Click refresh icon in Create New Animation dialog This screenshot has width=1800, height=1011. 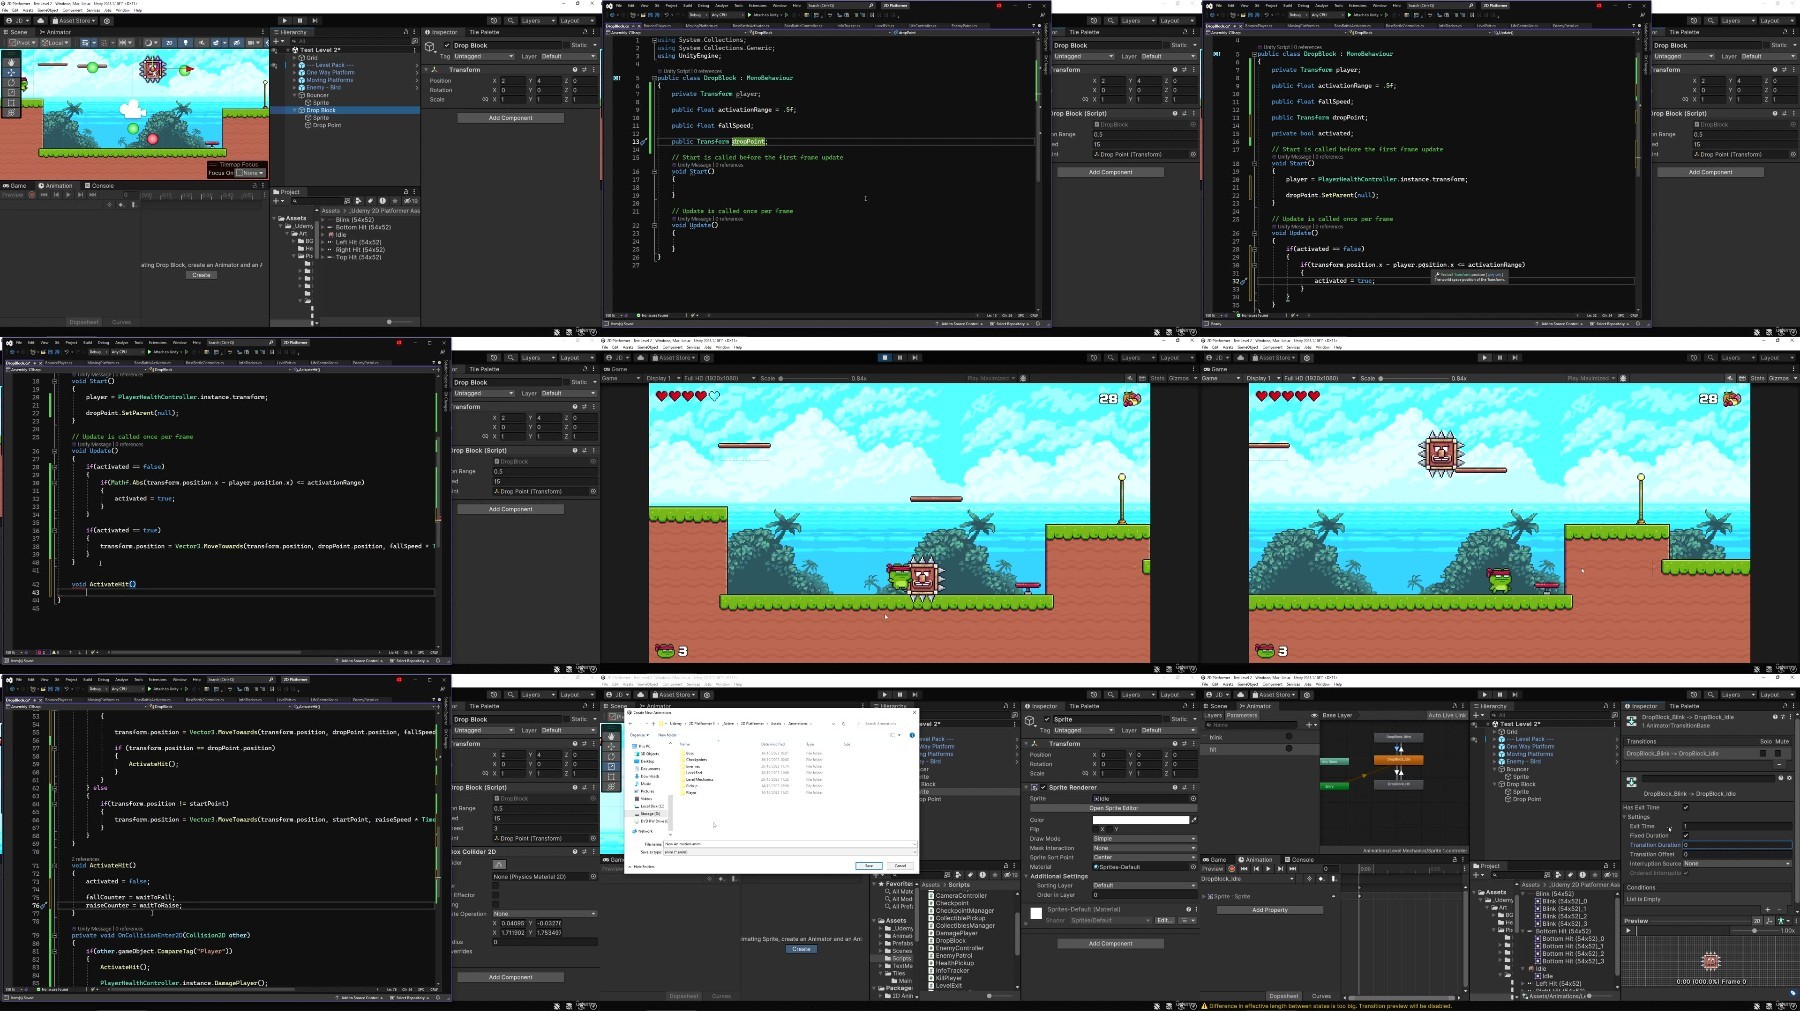(843, 723)
